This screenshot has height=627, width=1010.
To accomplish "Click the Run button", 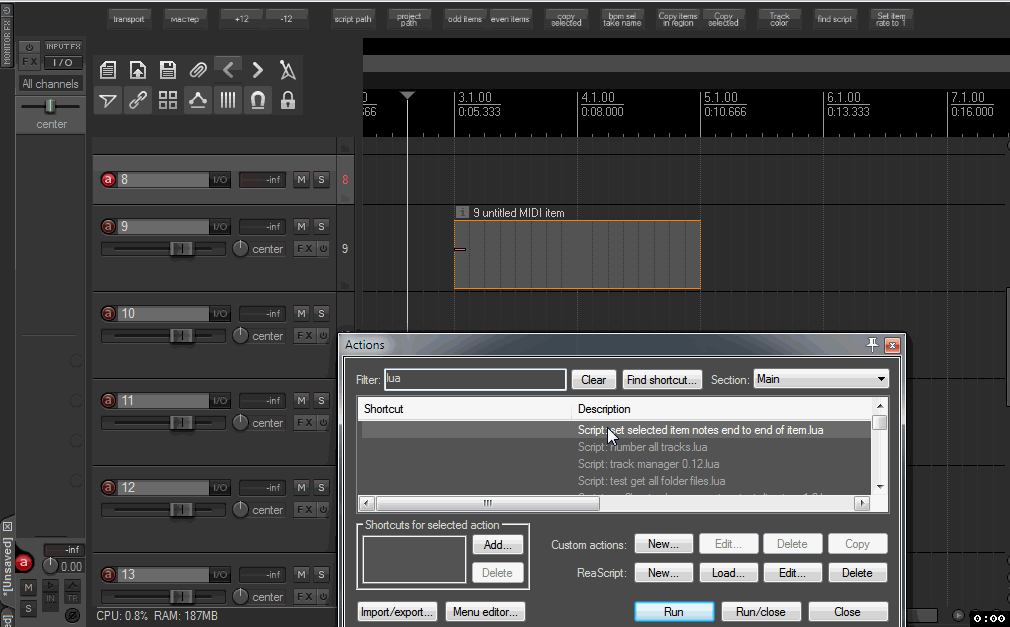I will tap(674, 612).
